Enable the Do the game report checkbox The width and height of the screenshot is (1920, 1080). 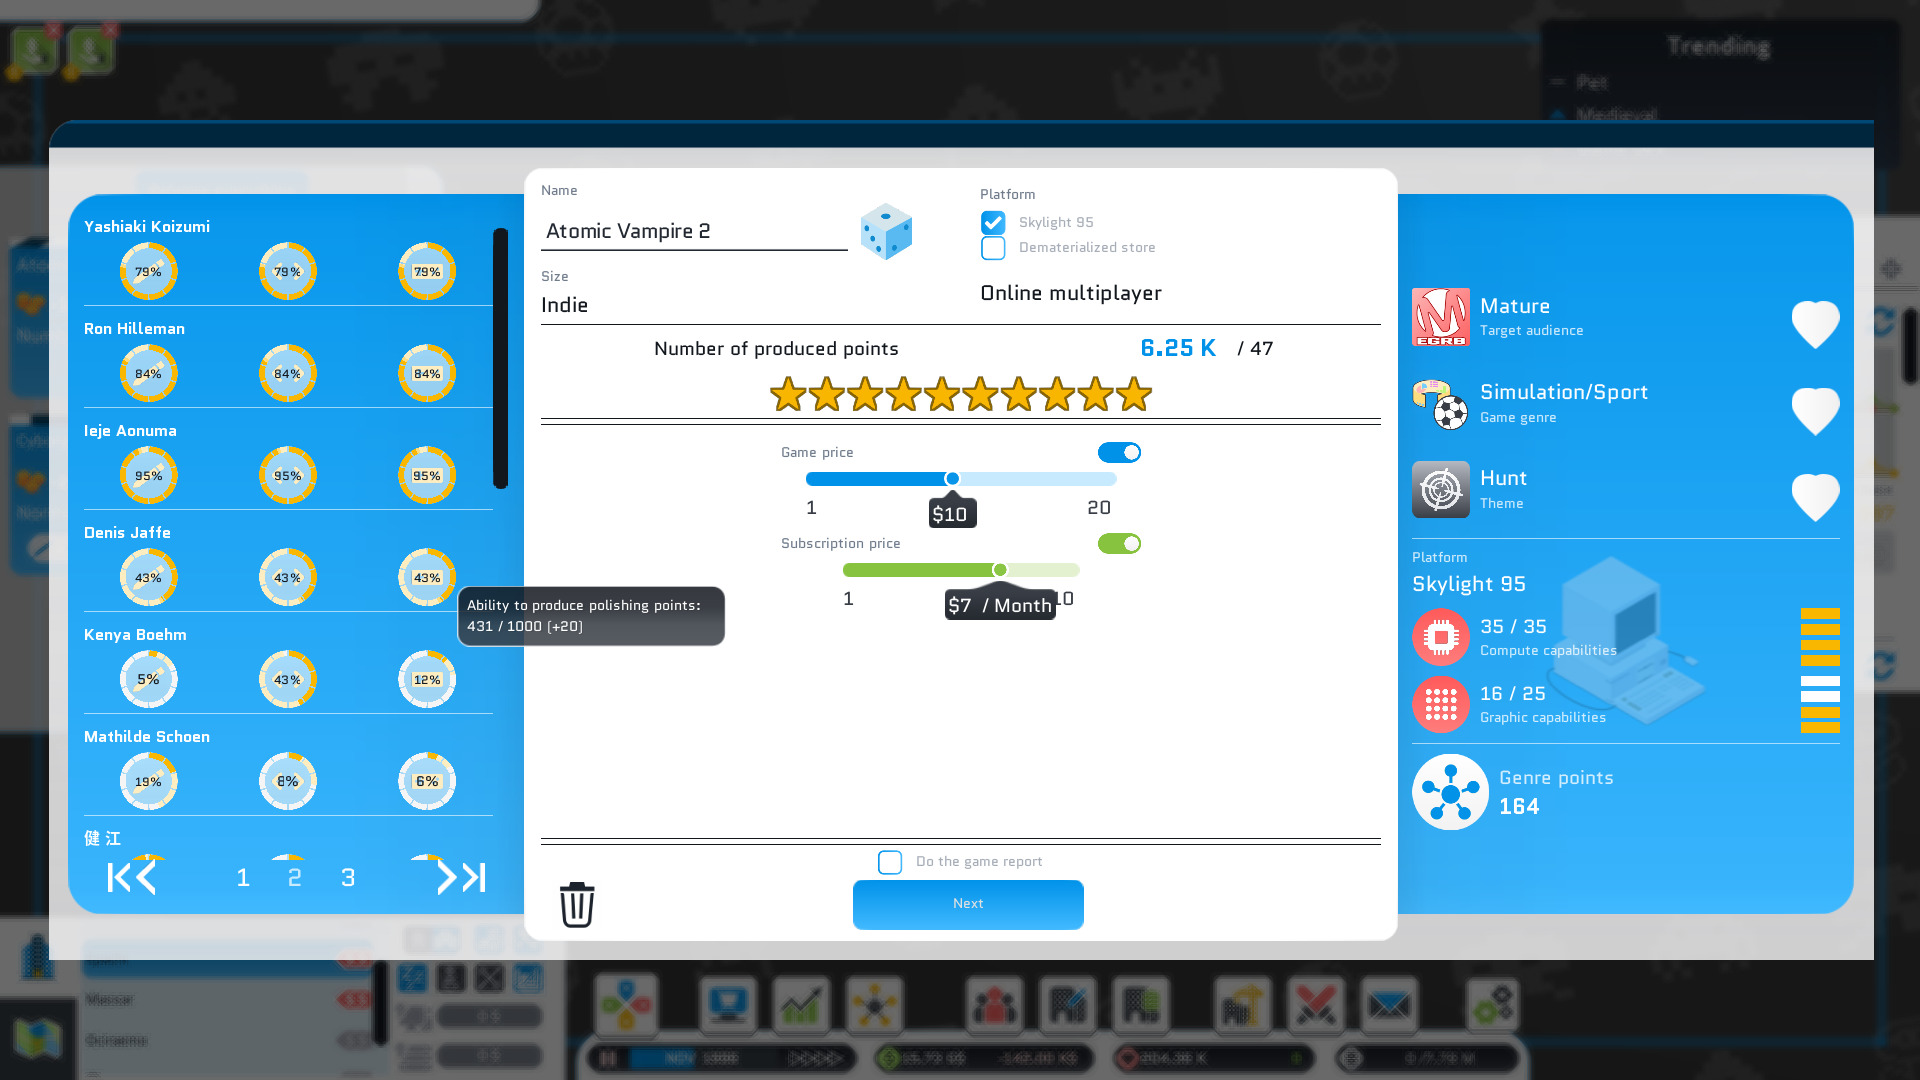click(x=890, y=861)
